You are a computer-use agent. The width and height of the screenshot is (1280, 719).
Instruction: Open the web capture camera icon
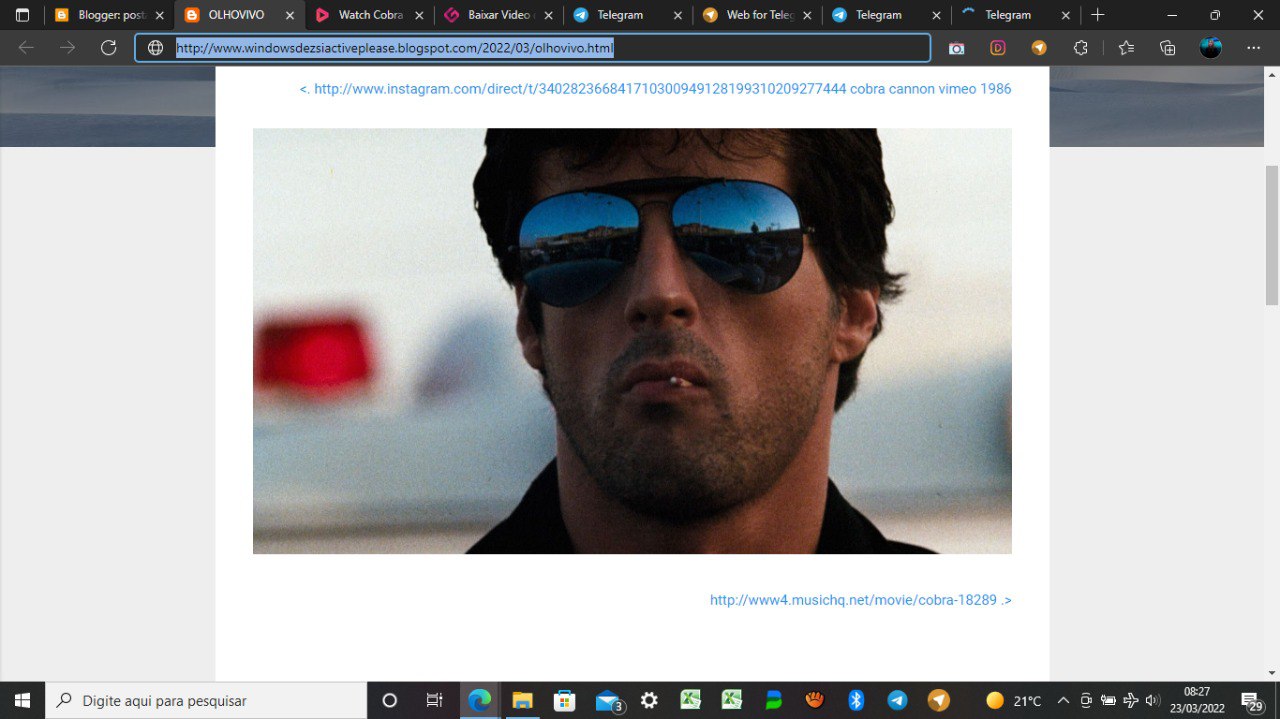pos(957,48)
